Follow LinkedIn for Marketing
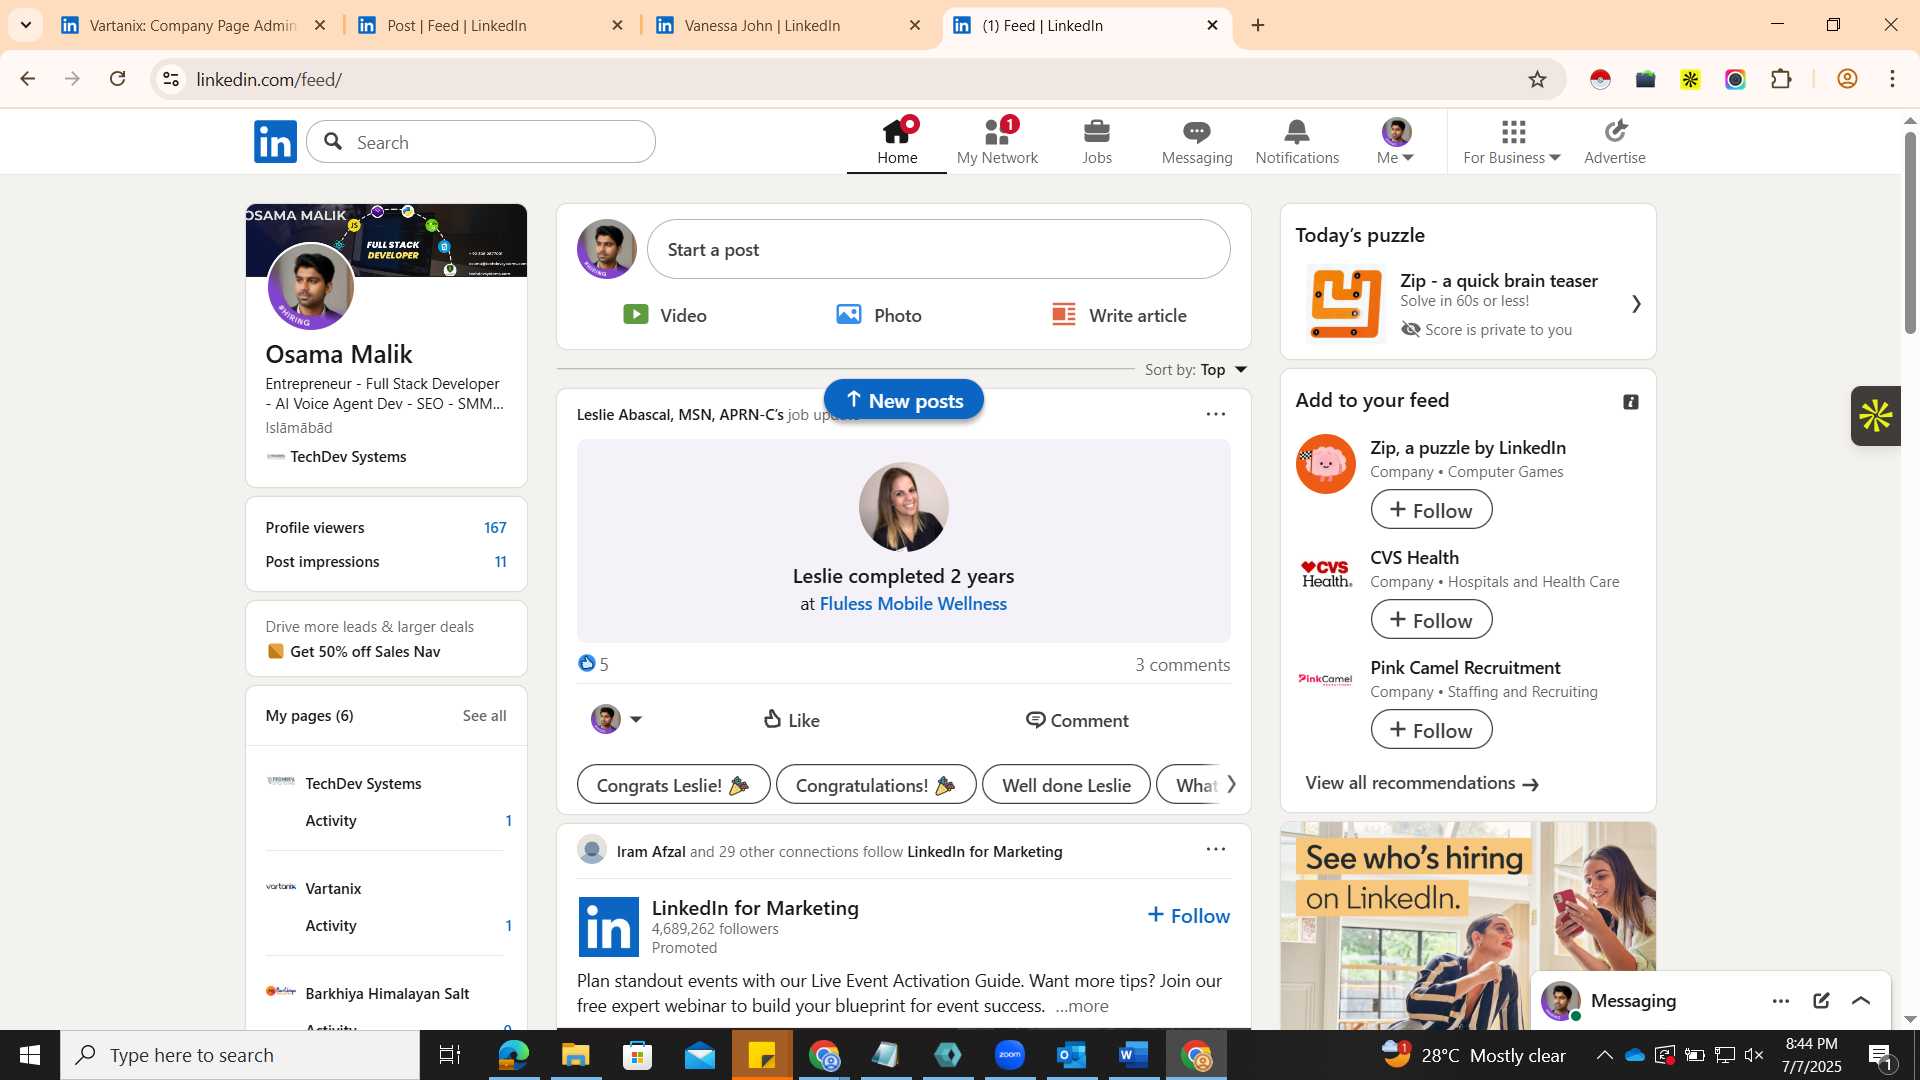The width and height of the screenshot is (1920, 1080). [x=1188, y=915]
